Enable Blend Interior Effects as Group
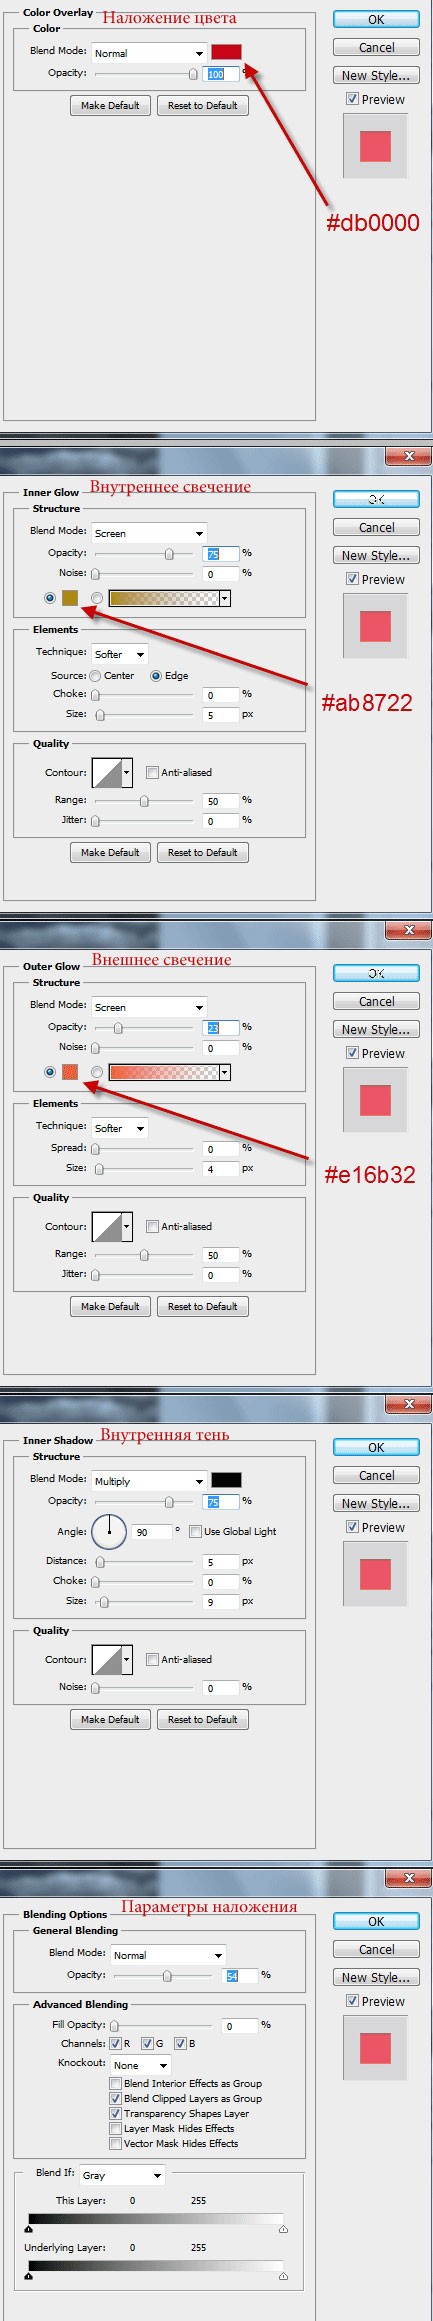Viewport: 433px width, 2321px height. pos(115,2084)
